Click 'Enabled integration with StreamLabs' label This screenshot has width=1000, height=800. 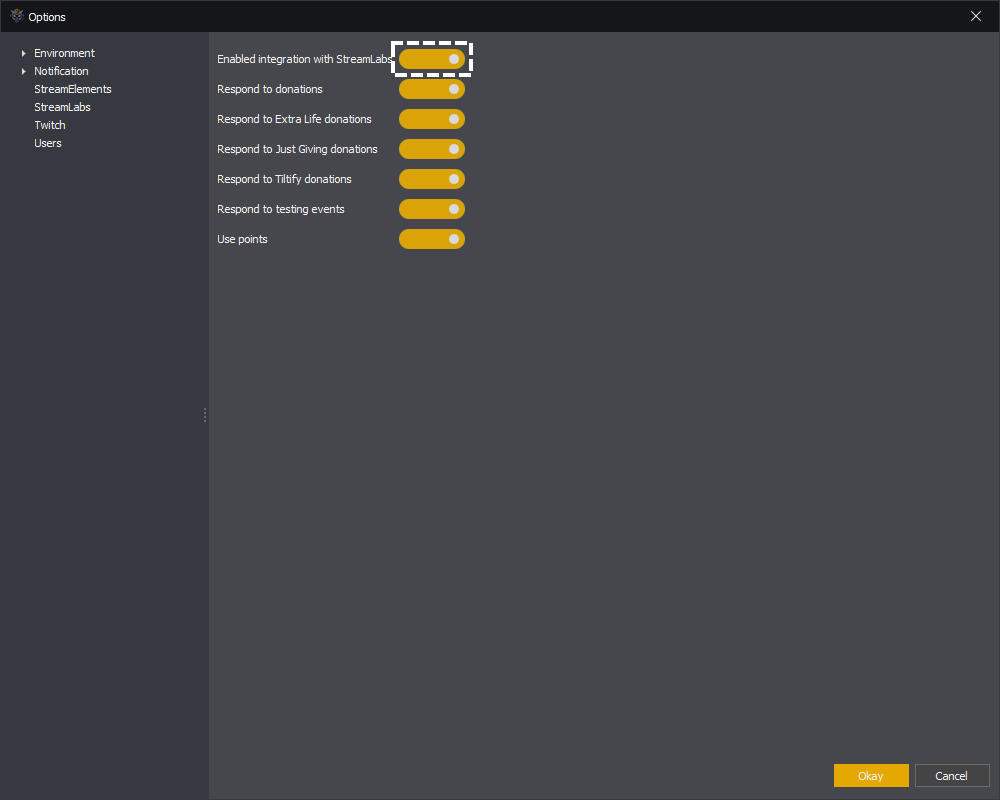coord(305,59)
